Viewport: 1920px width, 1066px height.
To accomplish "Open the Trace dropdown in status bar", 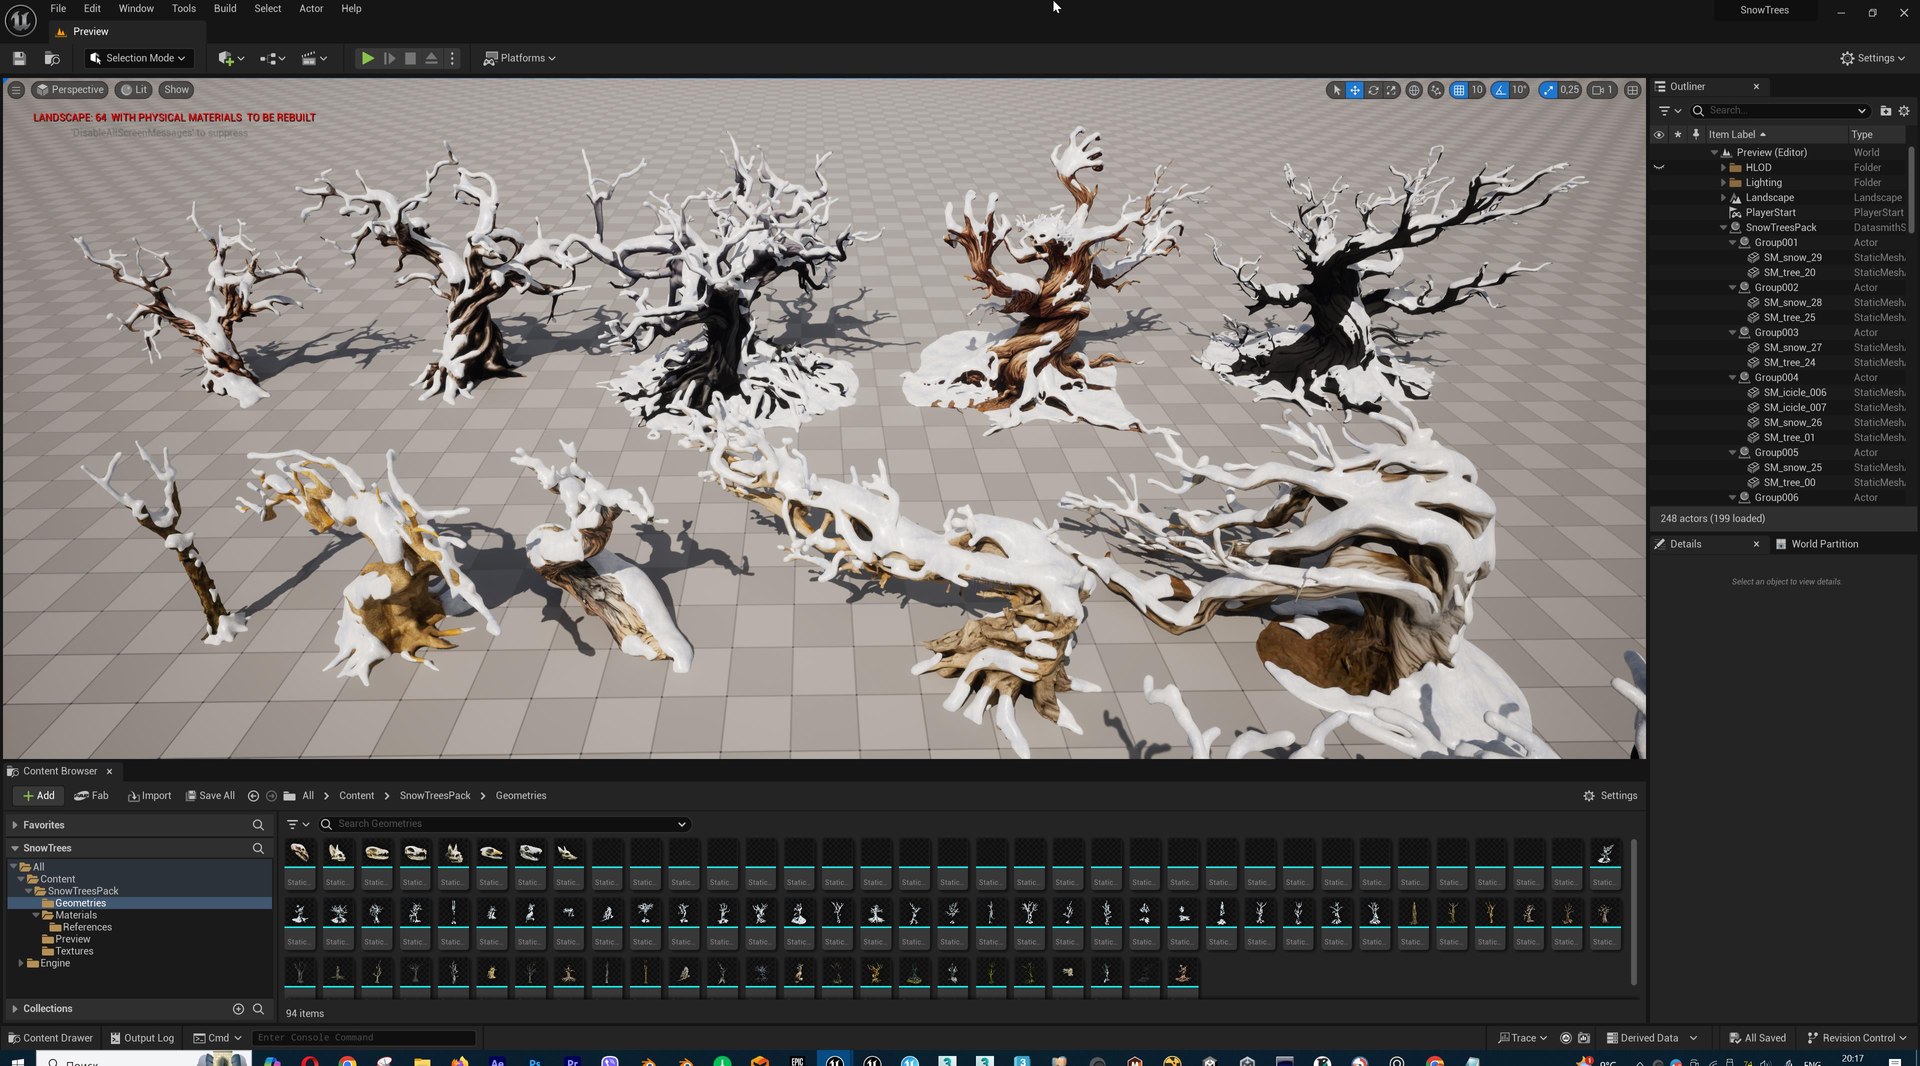I will pos(1522,1038).
